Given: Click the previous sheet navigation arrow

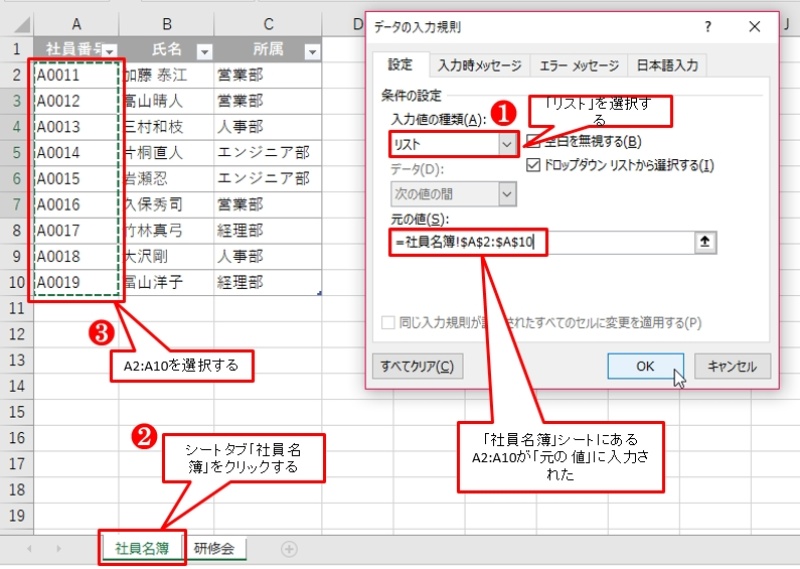Looking at the screenshot, I should (29, 548).
